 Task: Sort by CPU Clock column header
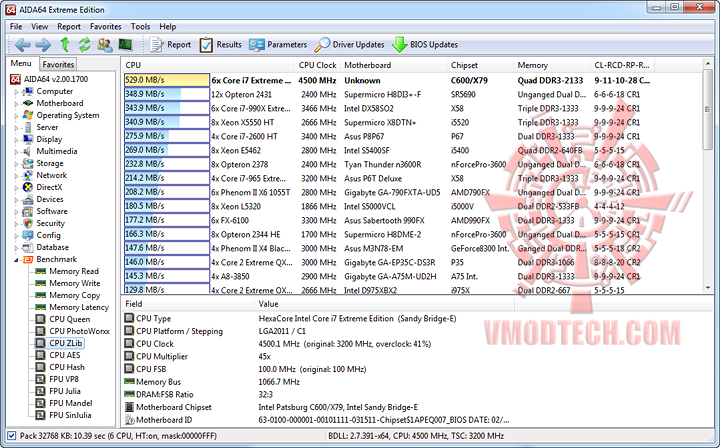click(x=318, y=65)
